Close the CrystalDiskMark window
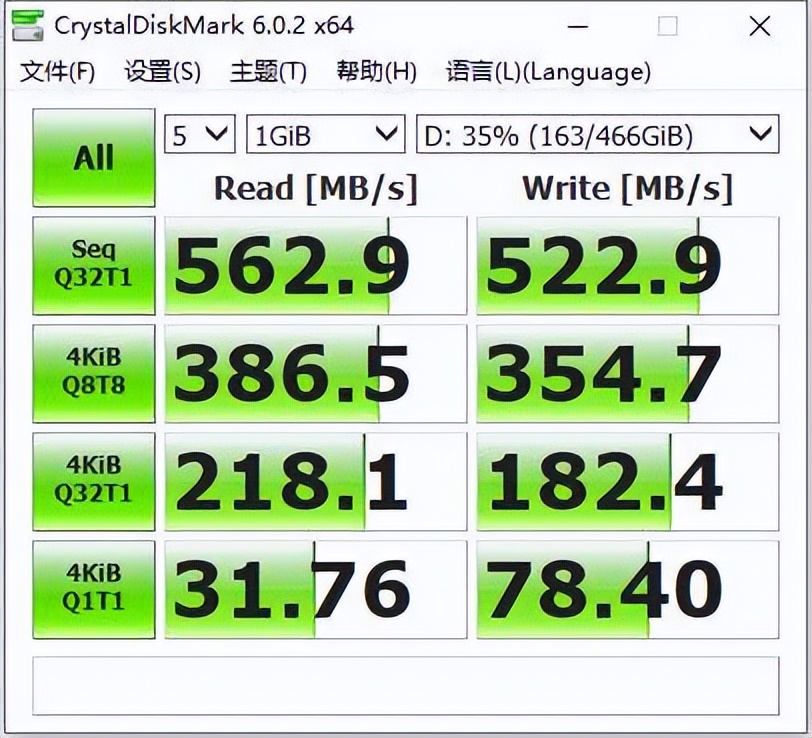The height and width of the screenshot is (738, 812). tap(760, 26)
